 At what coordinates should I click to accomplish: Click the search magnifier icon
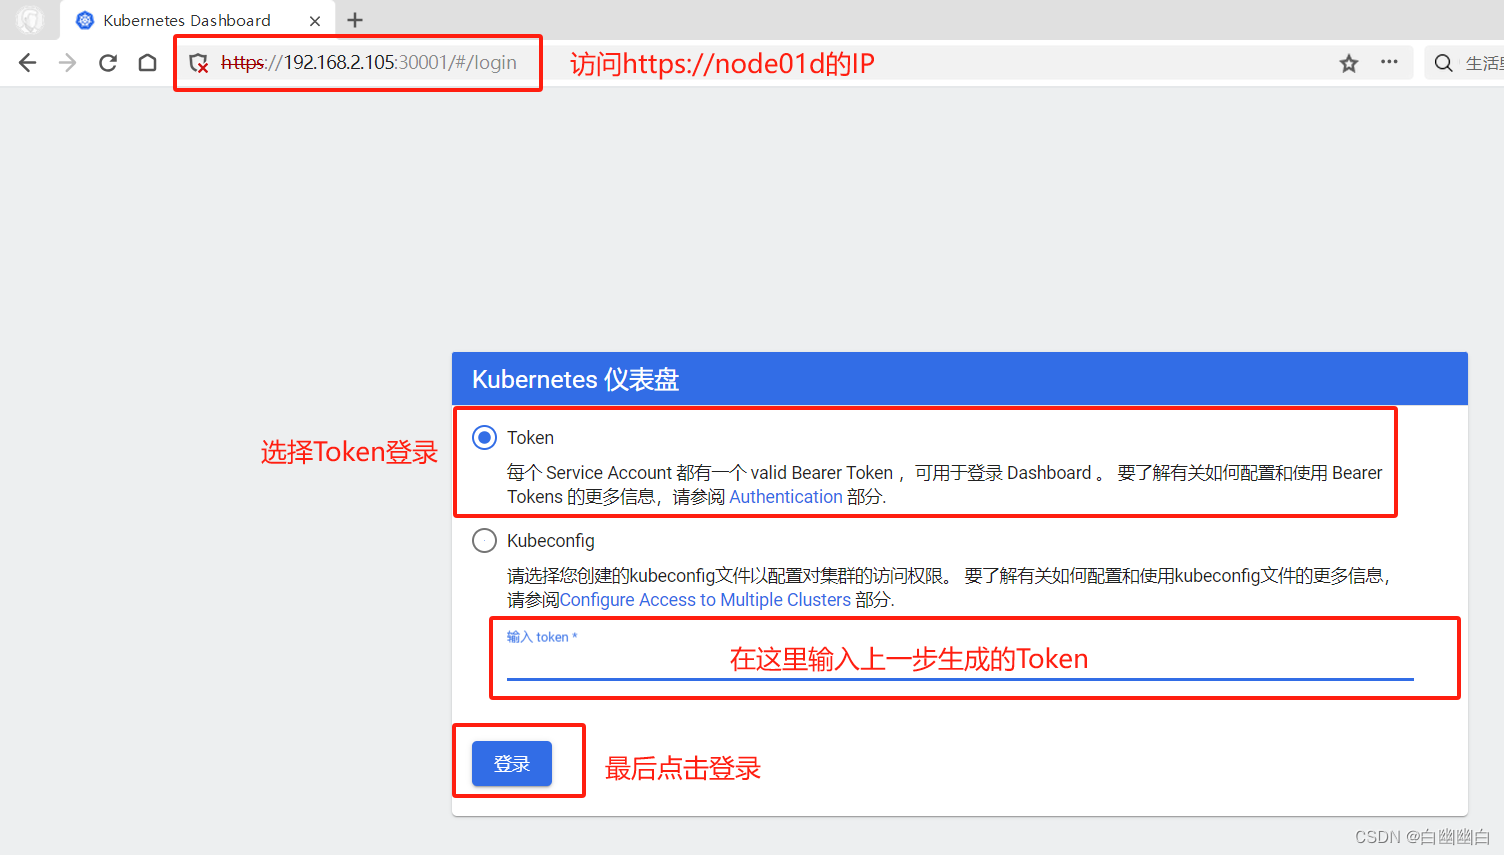click(x=1443, y=63)
